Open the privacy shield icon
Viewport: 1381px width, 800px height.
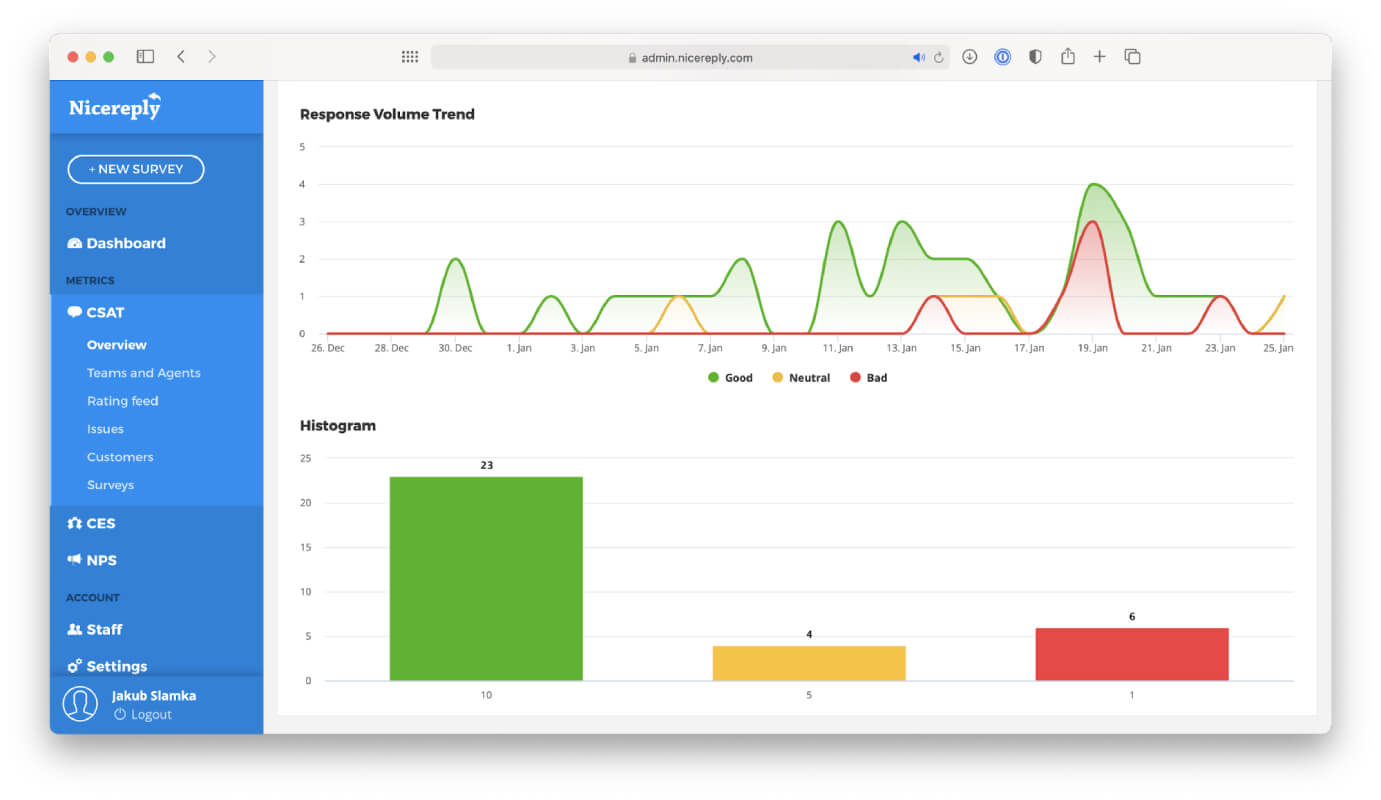click(x=1035, y=57)
